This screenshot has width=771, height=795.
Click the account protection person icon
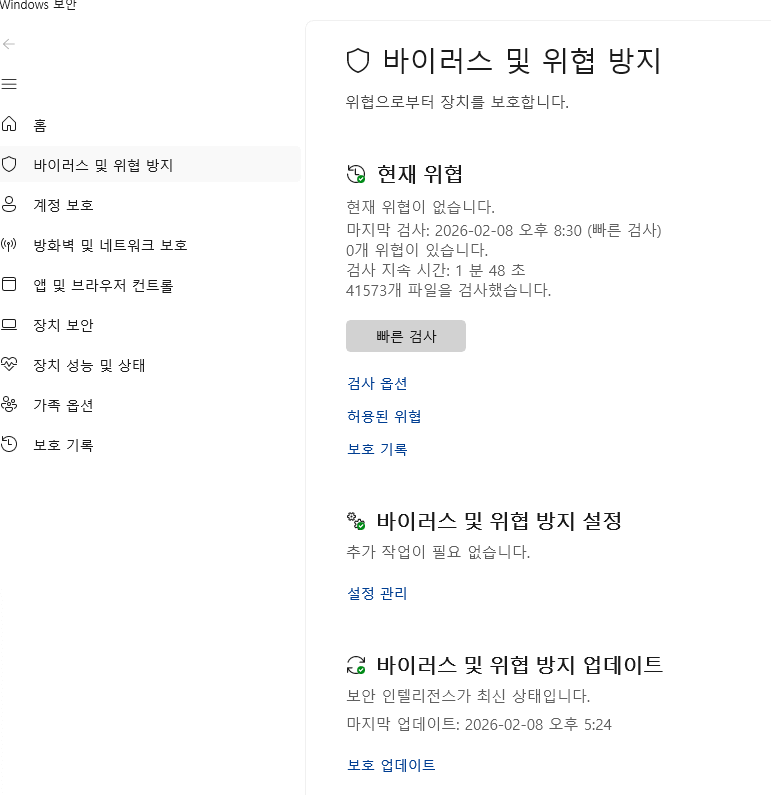click(x=9, y=205)
